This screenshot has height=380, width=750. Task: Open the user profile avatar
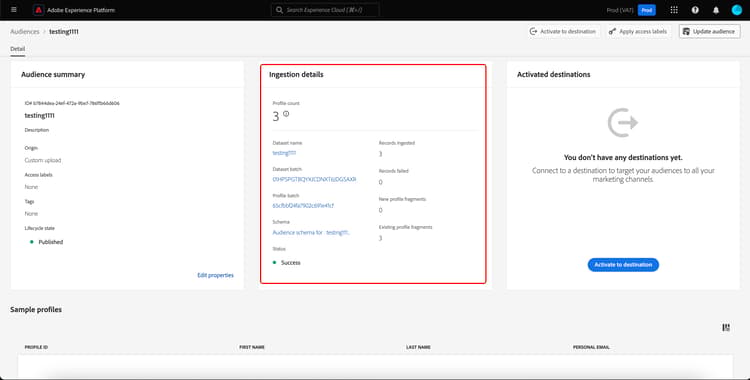(x=737, y=10)
